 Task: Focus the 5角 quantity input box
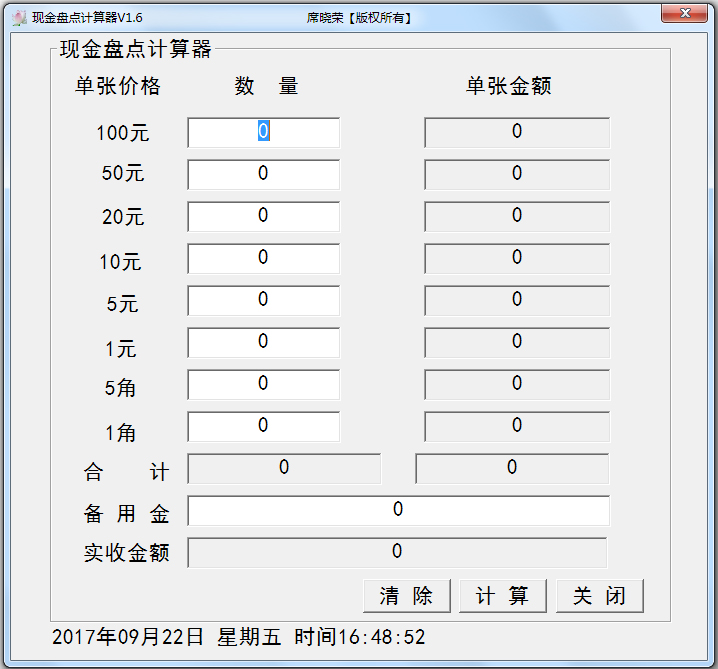(263, 384)
